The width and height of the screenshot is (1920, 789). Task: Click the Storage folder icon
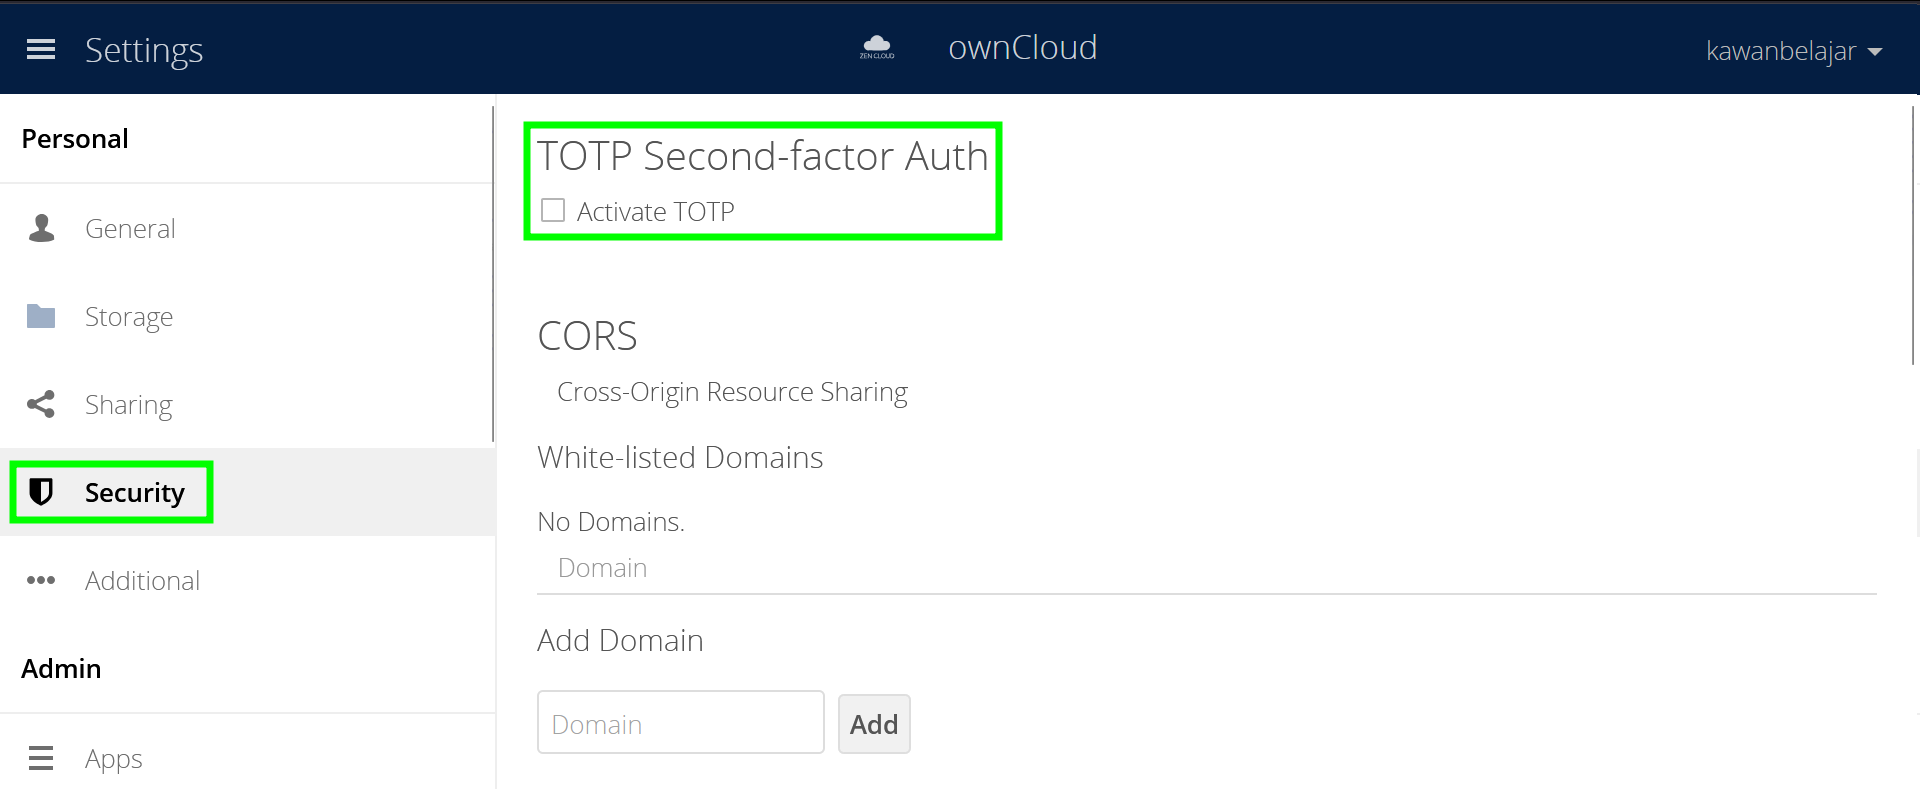41,316
